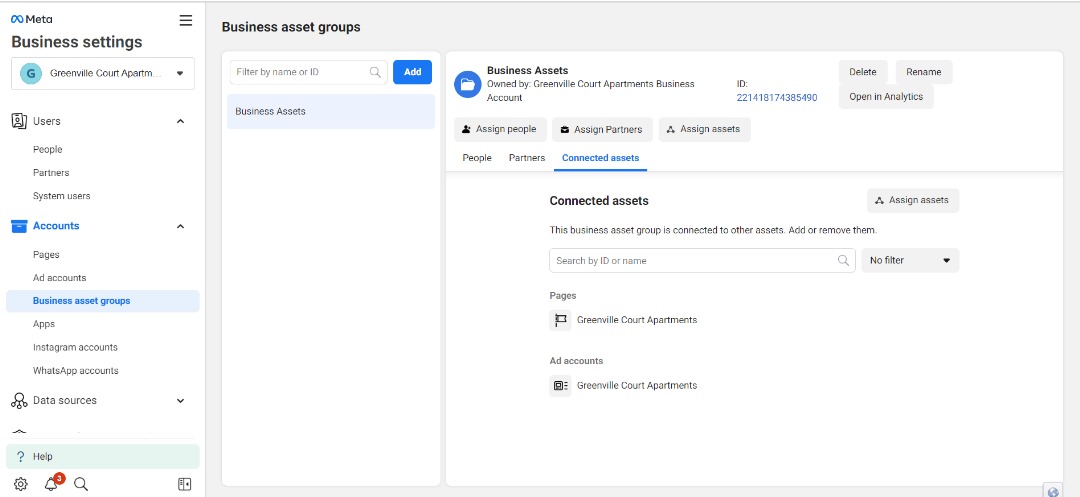Toggle the sidebar panel layout icon
This screenshot has width=1080, height=497.
click(185, 484)
